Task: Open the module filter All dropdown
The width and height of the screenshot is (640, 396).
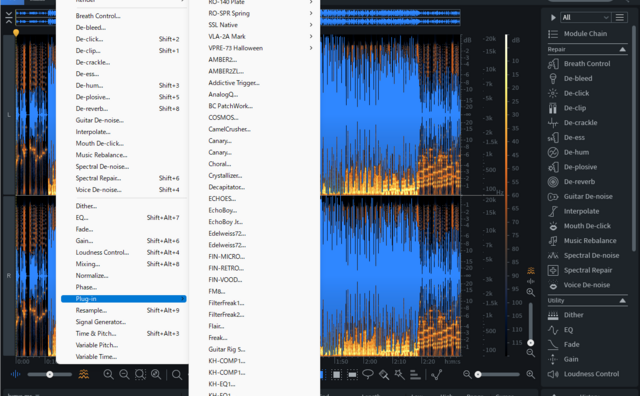Action: coord(585,17)
